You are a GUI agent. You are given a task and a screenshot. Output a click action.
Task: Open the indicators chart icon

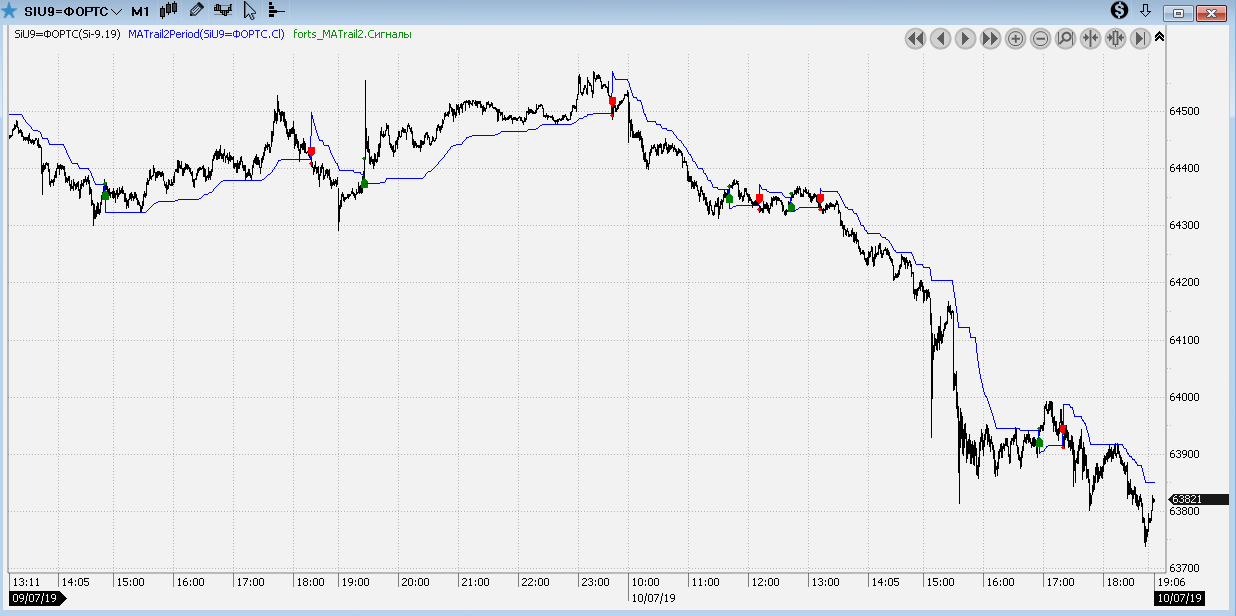pos(224,11)
